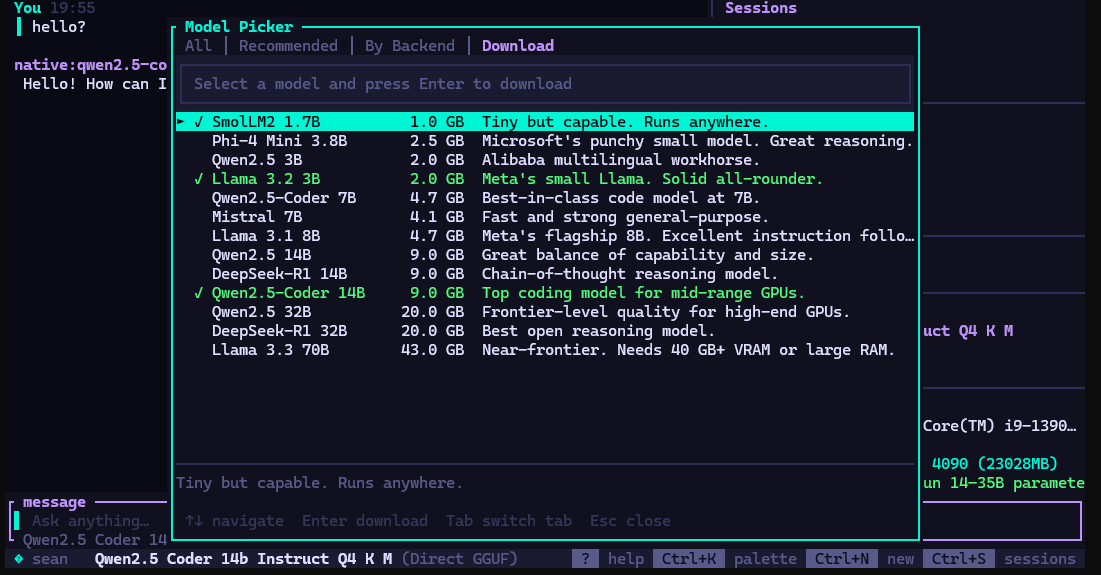The height and width of the screenshot is (575, 1101).
Task: Click the Model Picker title
Action: 239,27
